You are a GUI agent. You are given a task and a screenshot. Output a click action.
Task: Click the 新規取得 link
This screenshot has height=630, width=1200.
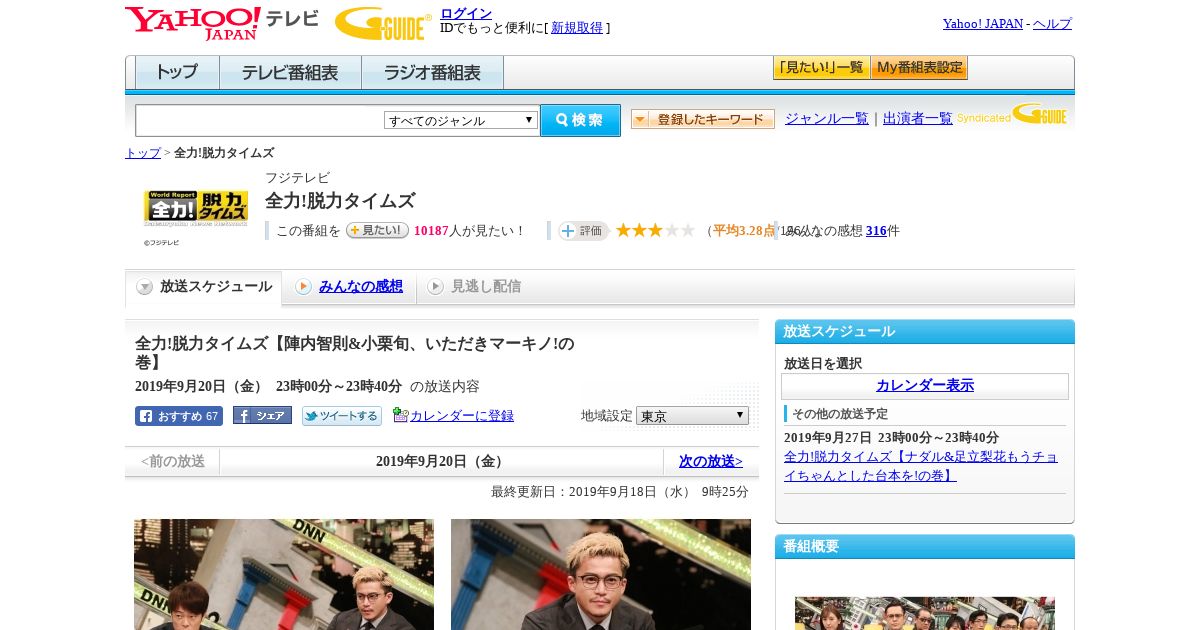point(577,28)
